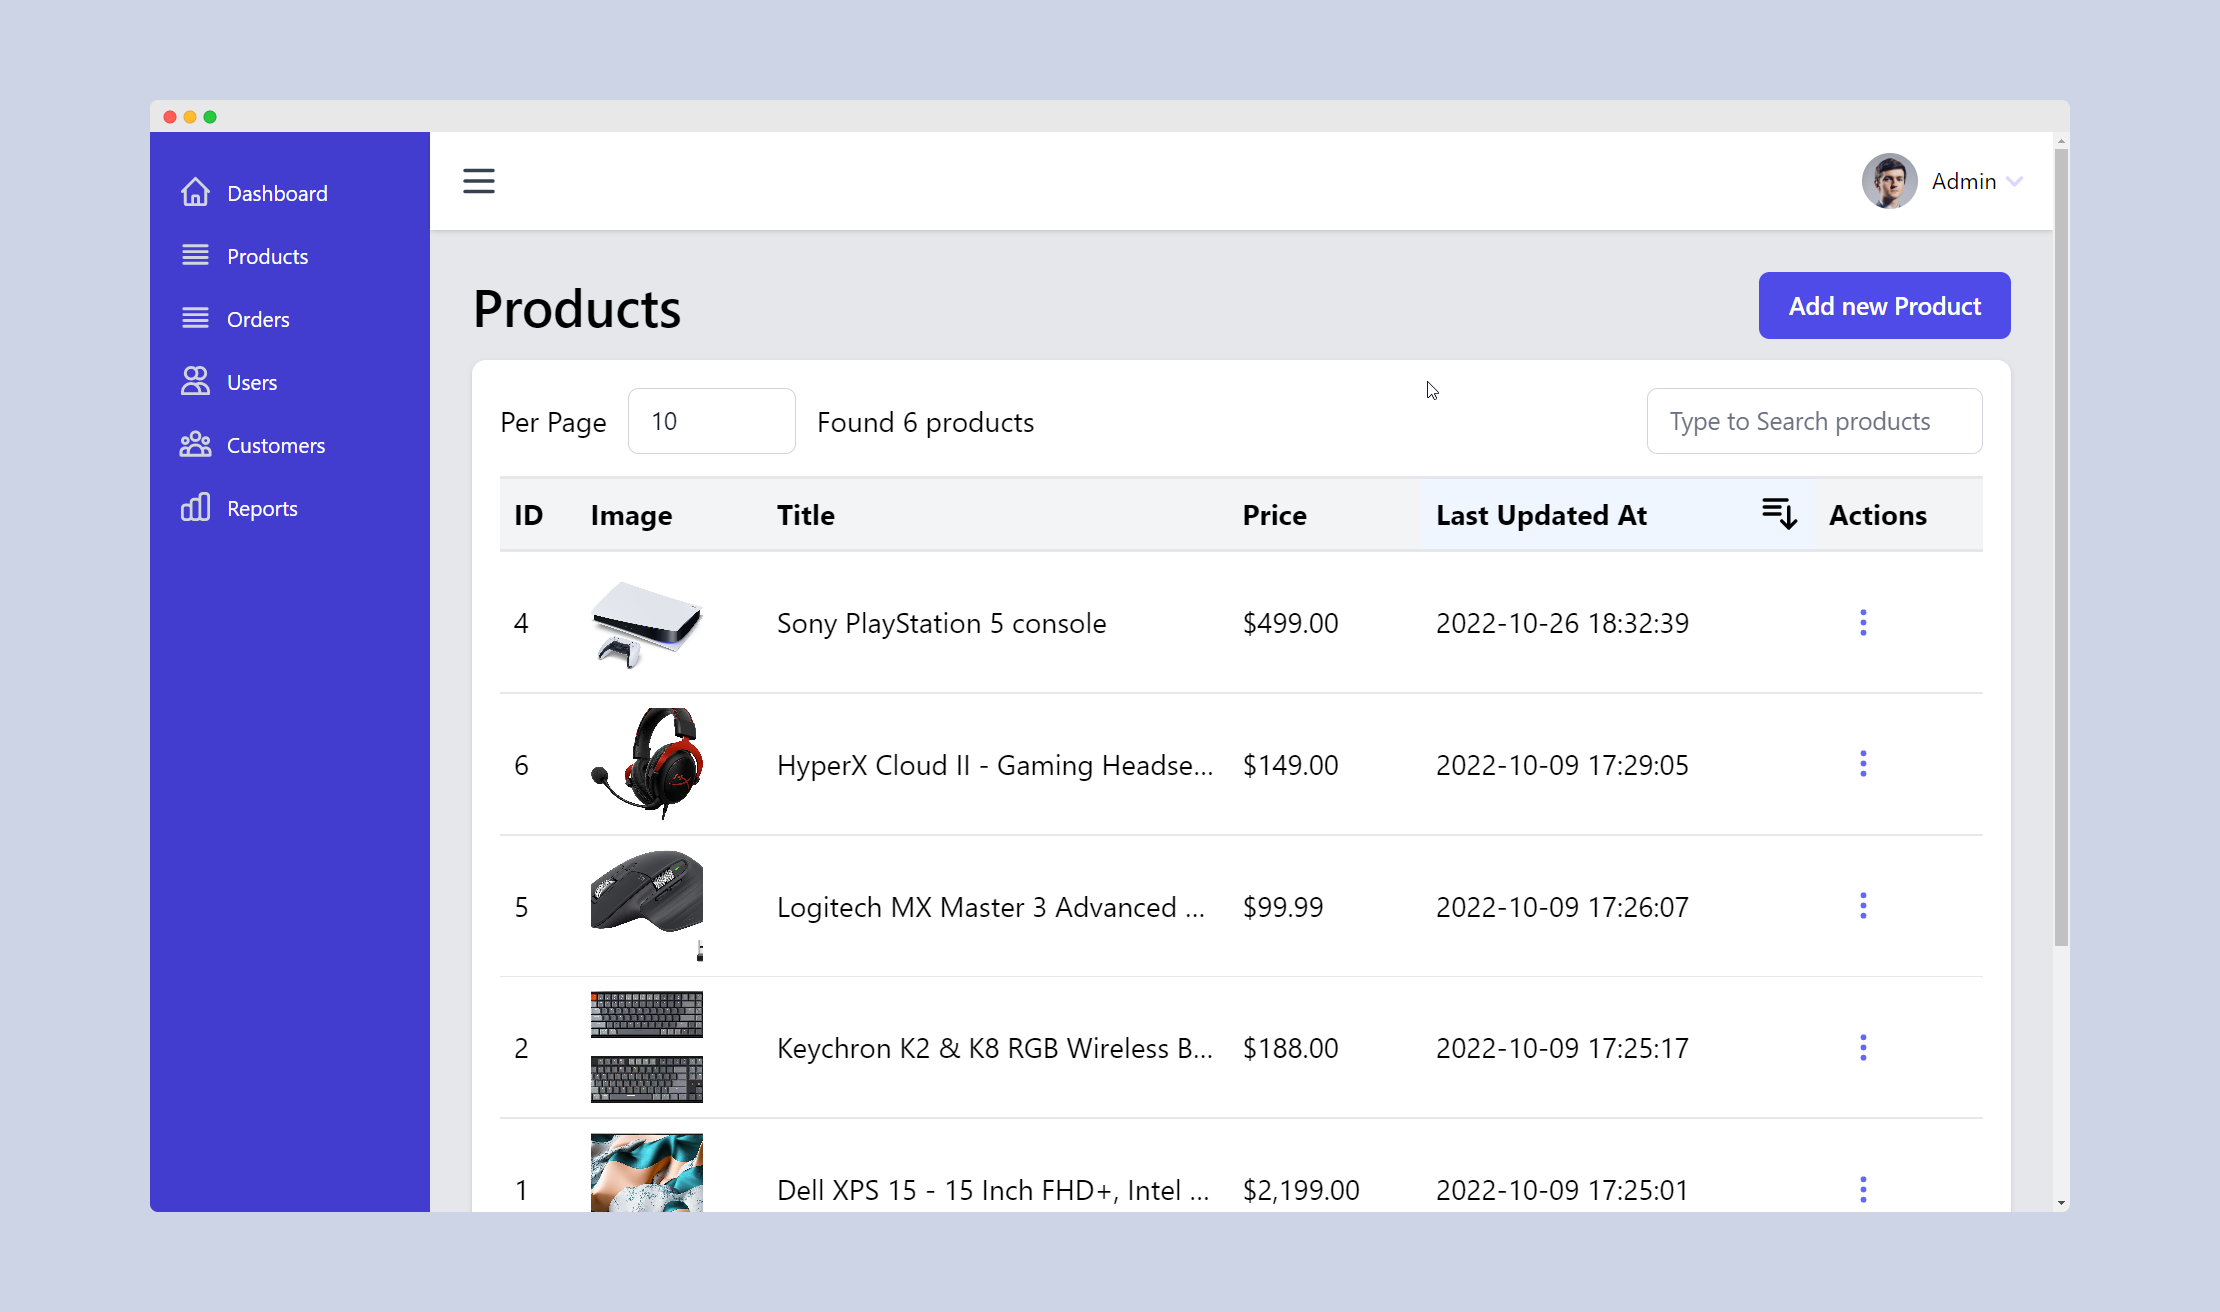Click the Dell XPS product thumbnail
Screen dimensions: 2220x1312
click(x=647, y=1172)
